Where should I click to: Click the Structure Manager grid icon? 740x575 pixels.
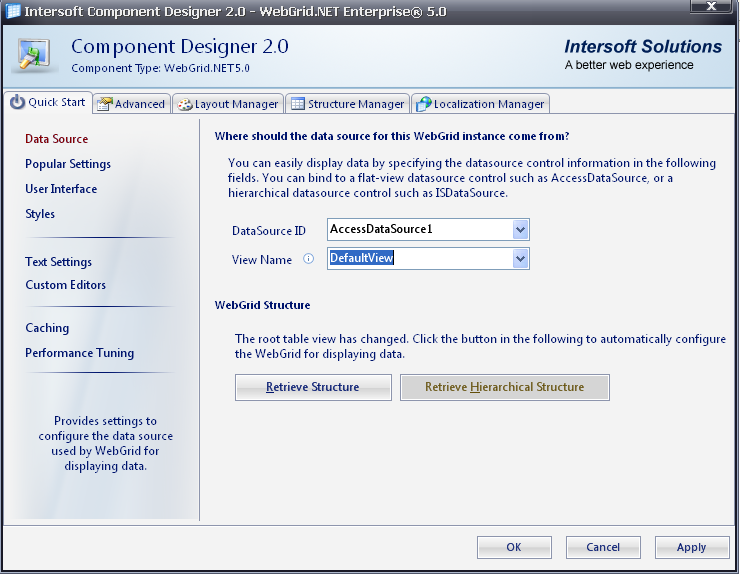[x=298, y=103]
